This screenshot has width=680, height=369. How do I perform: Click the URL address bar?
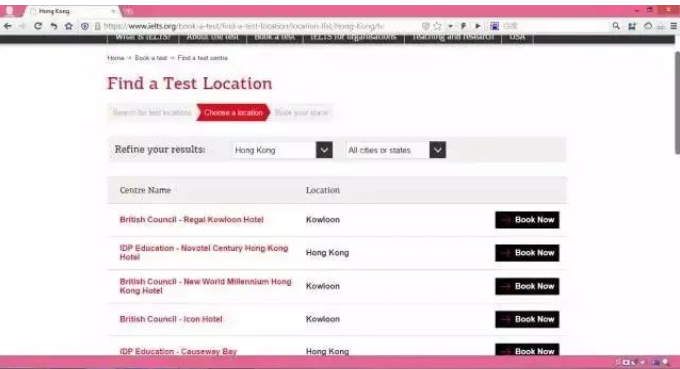pyautogui.click(x=256, y=26)
